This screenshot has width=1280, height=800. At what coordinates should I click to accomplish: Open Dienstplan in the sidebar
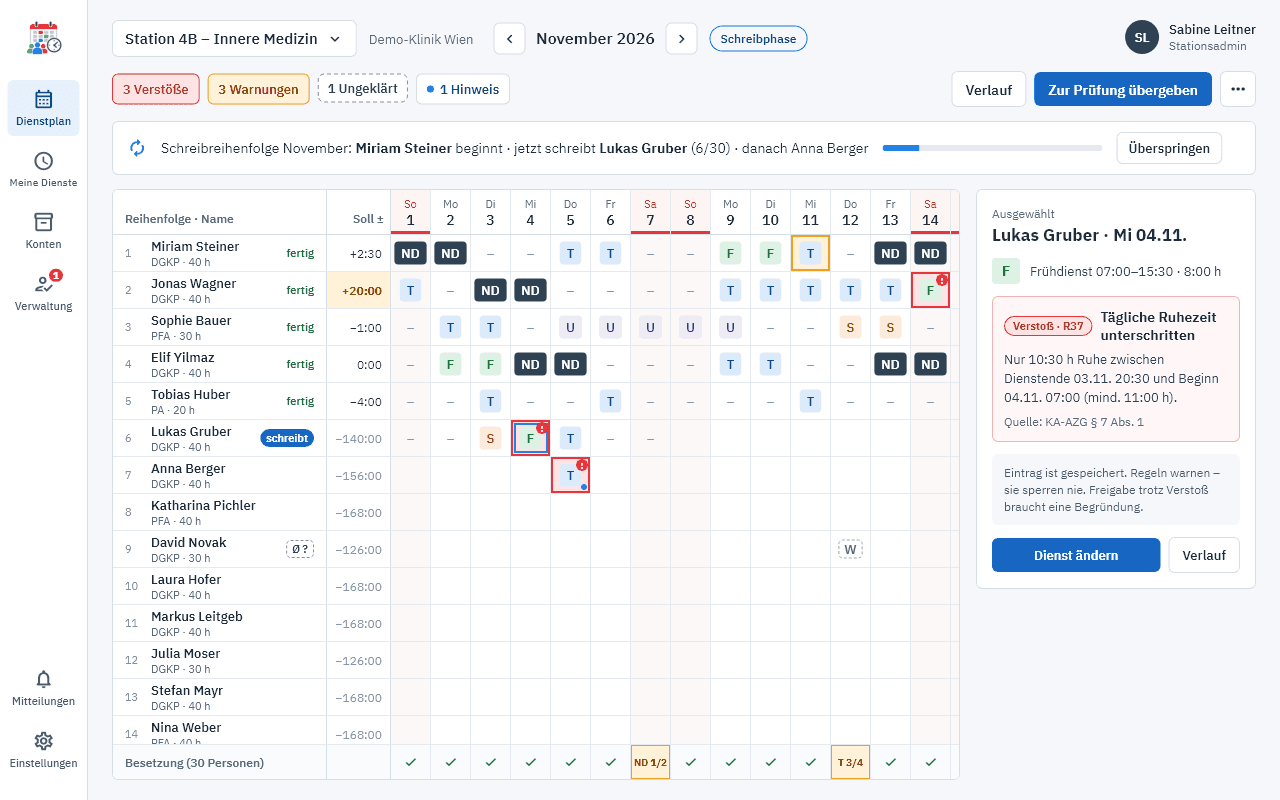(44, 108)
